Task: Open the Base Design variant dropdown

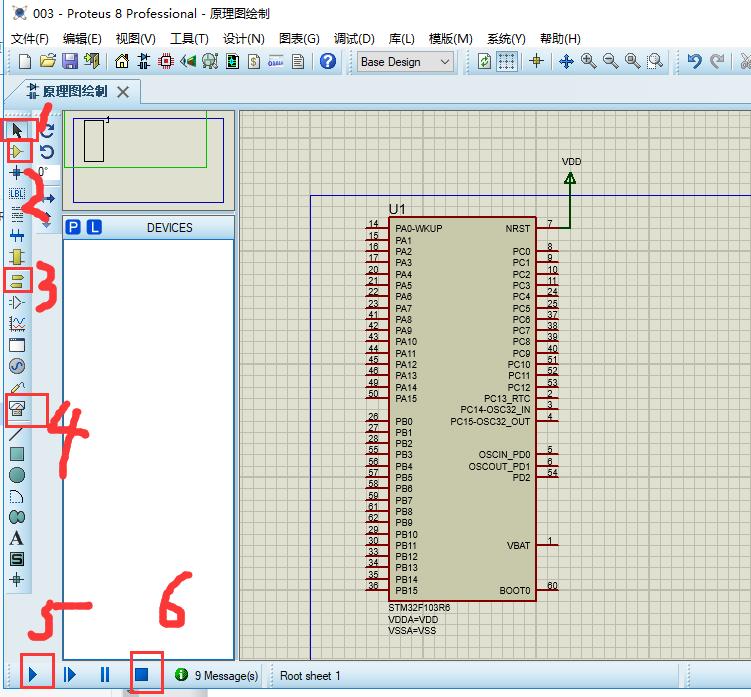Action: point(405,62)
